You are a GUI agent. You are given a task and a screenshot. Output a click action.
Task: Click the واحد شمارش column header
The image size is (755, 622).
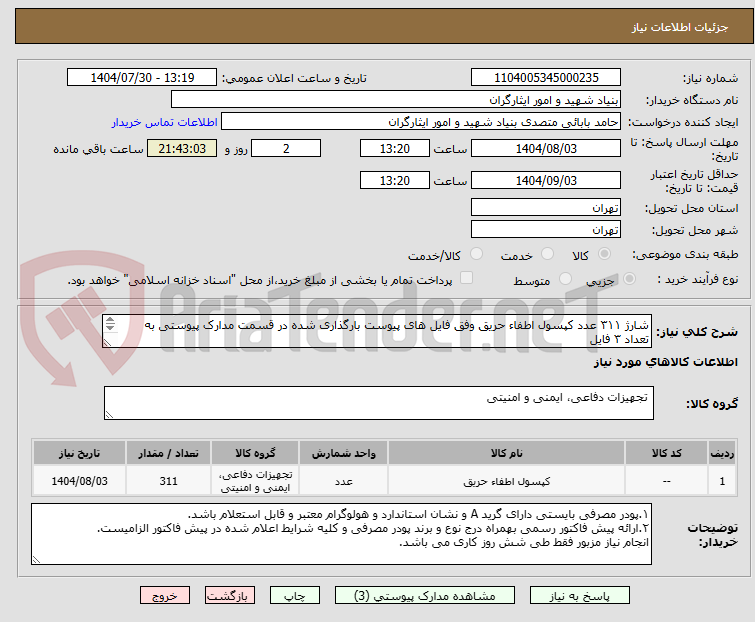tap(343, 453)
